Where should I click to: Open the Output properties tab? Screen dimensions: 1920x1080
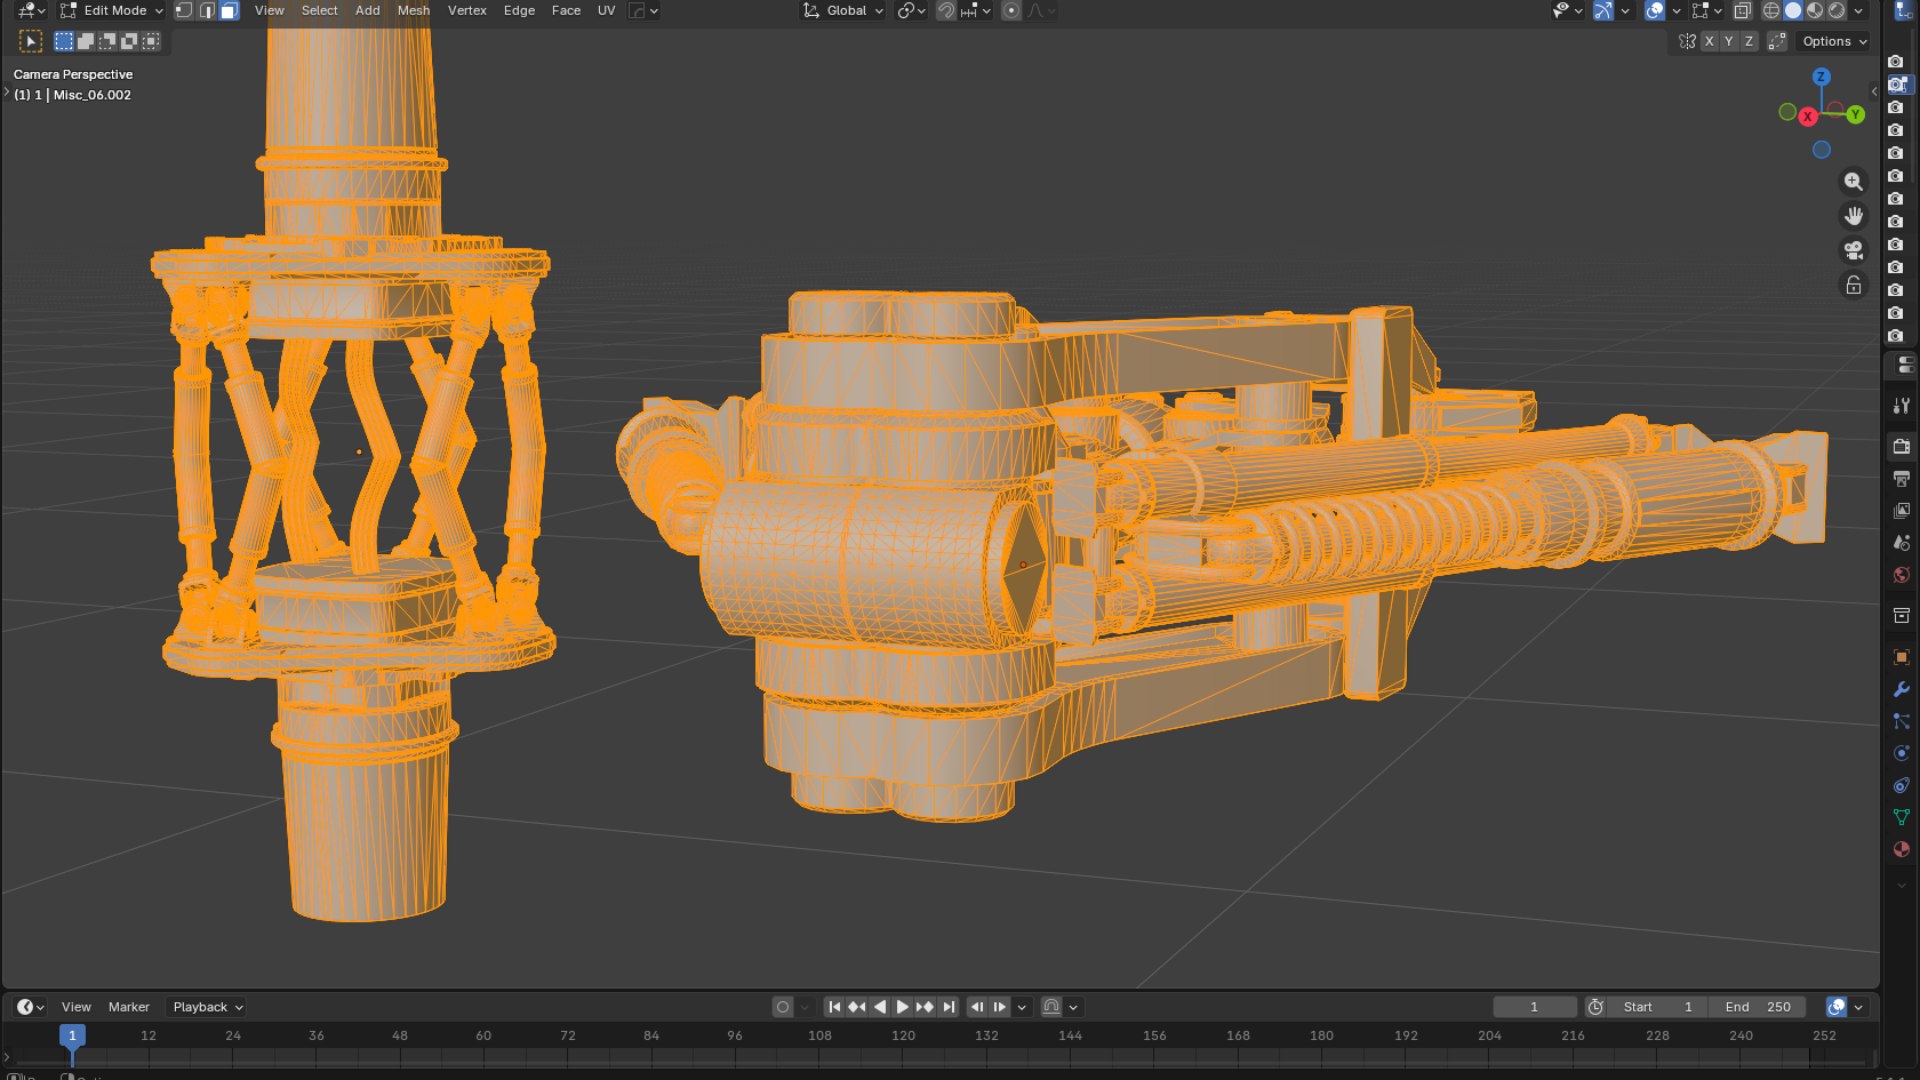1901,478
